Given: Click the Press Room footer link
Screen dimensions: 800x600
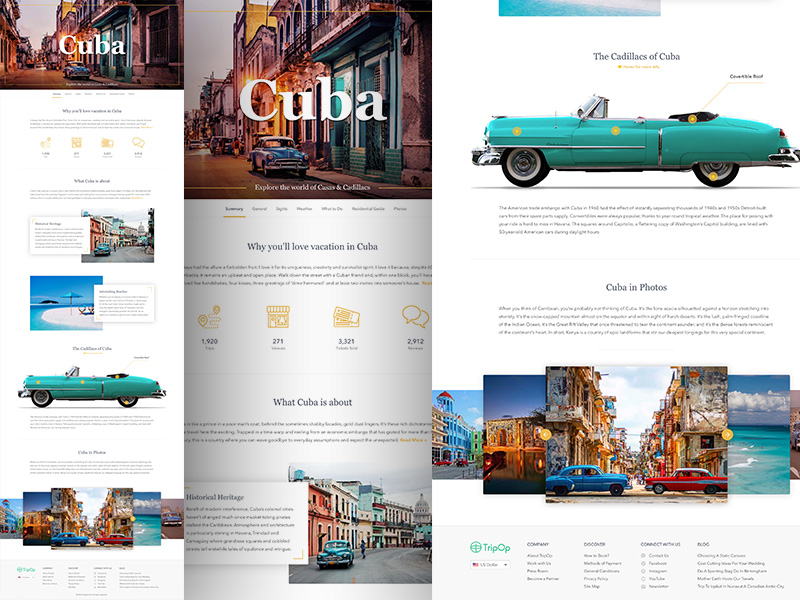Looking at the screenshot, I should (537, 571).
